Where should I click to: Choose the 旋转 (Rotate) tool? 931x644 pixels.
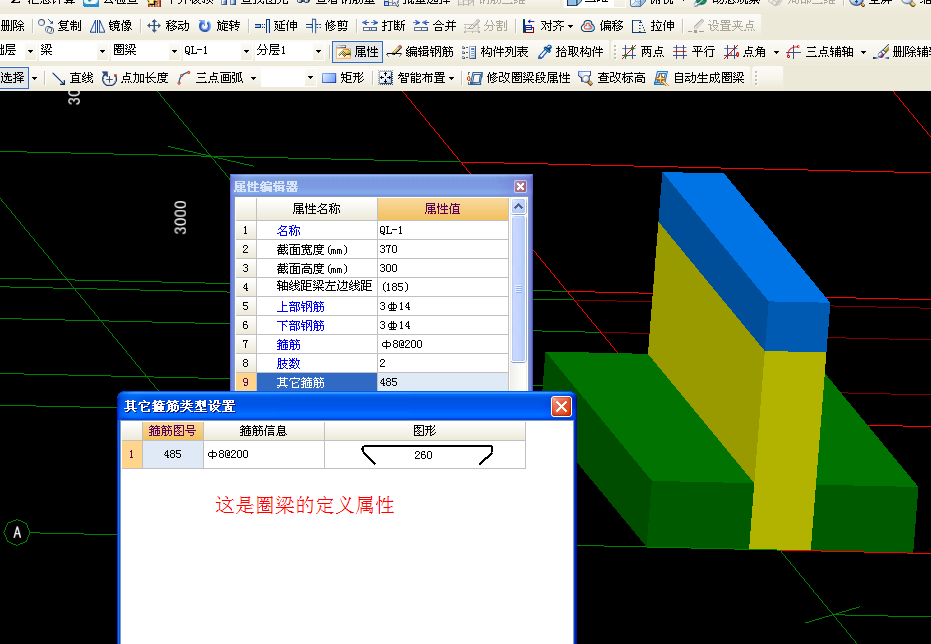click(x=219, y=26)
